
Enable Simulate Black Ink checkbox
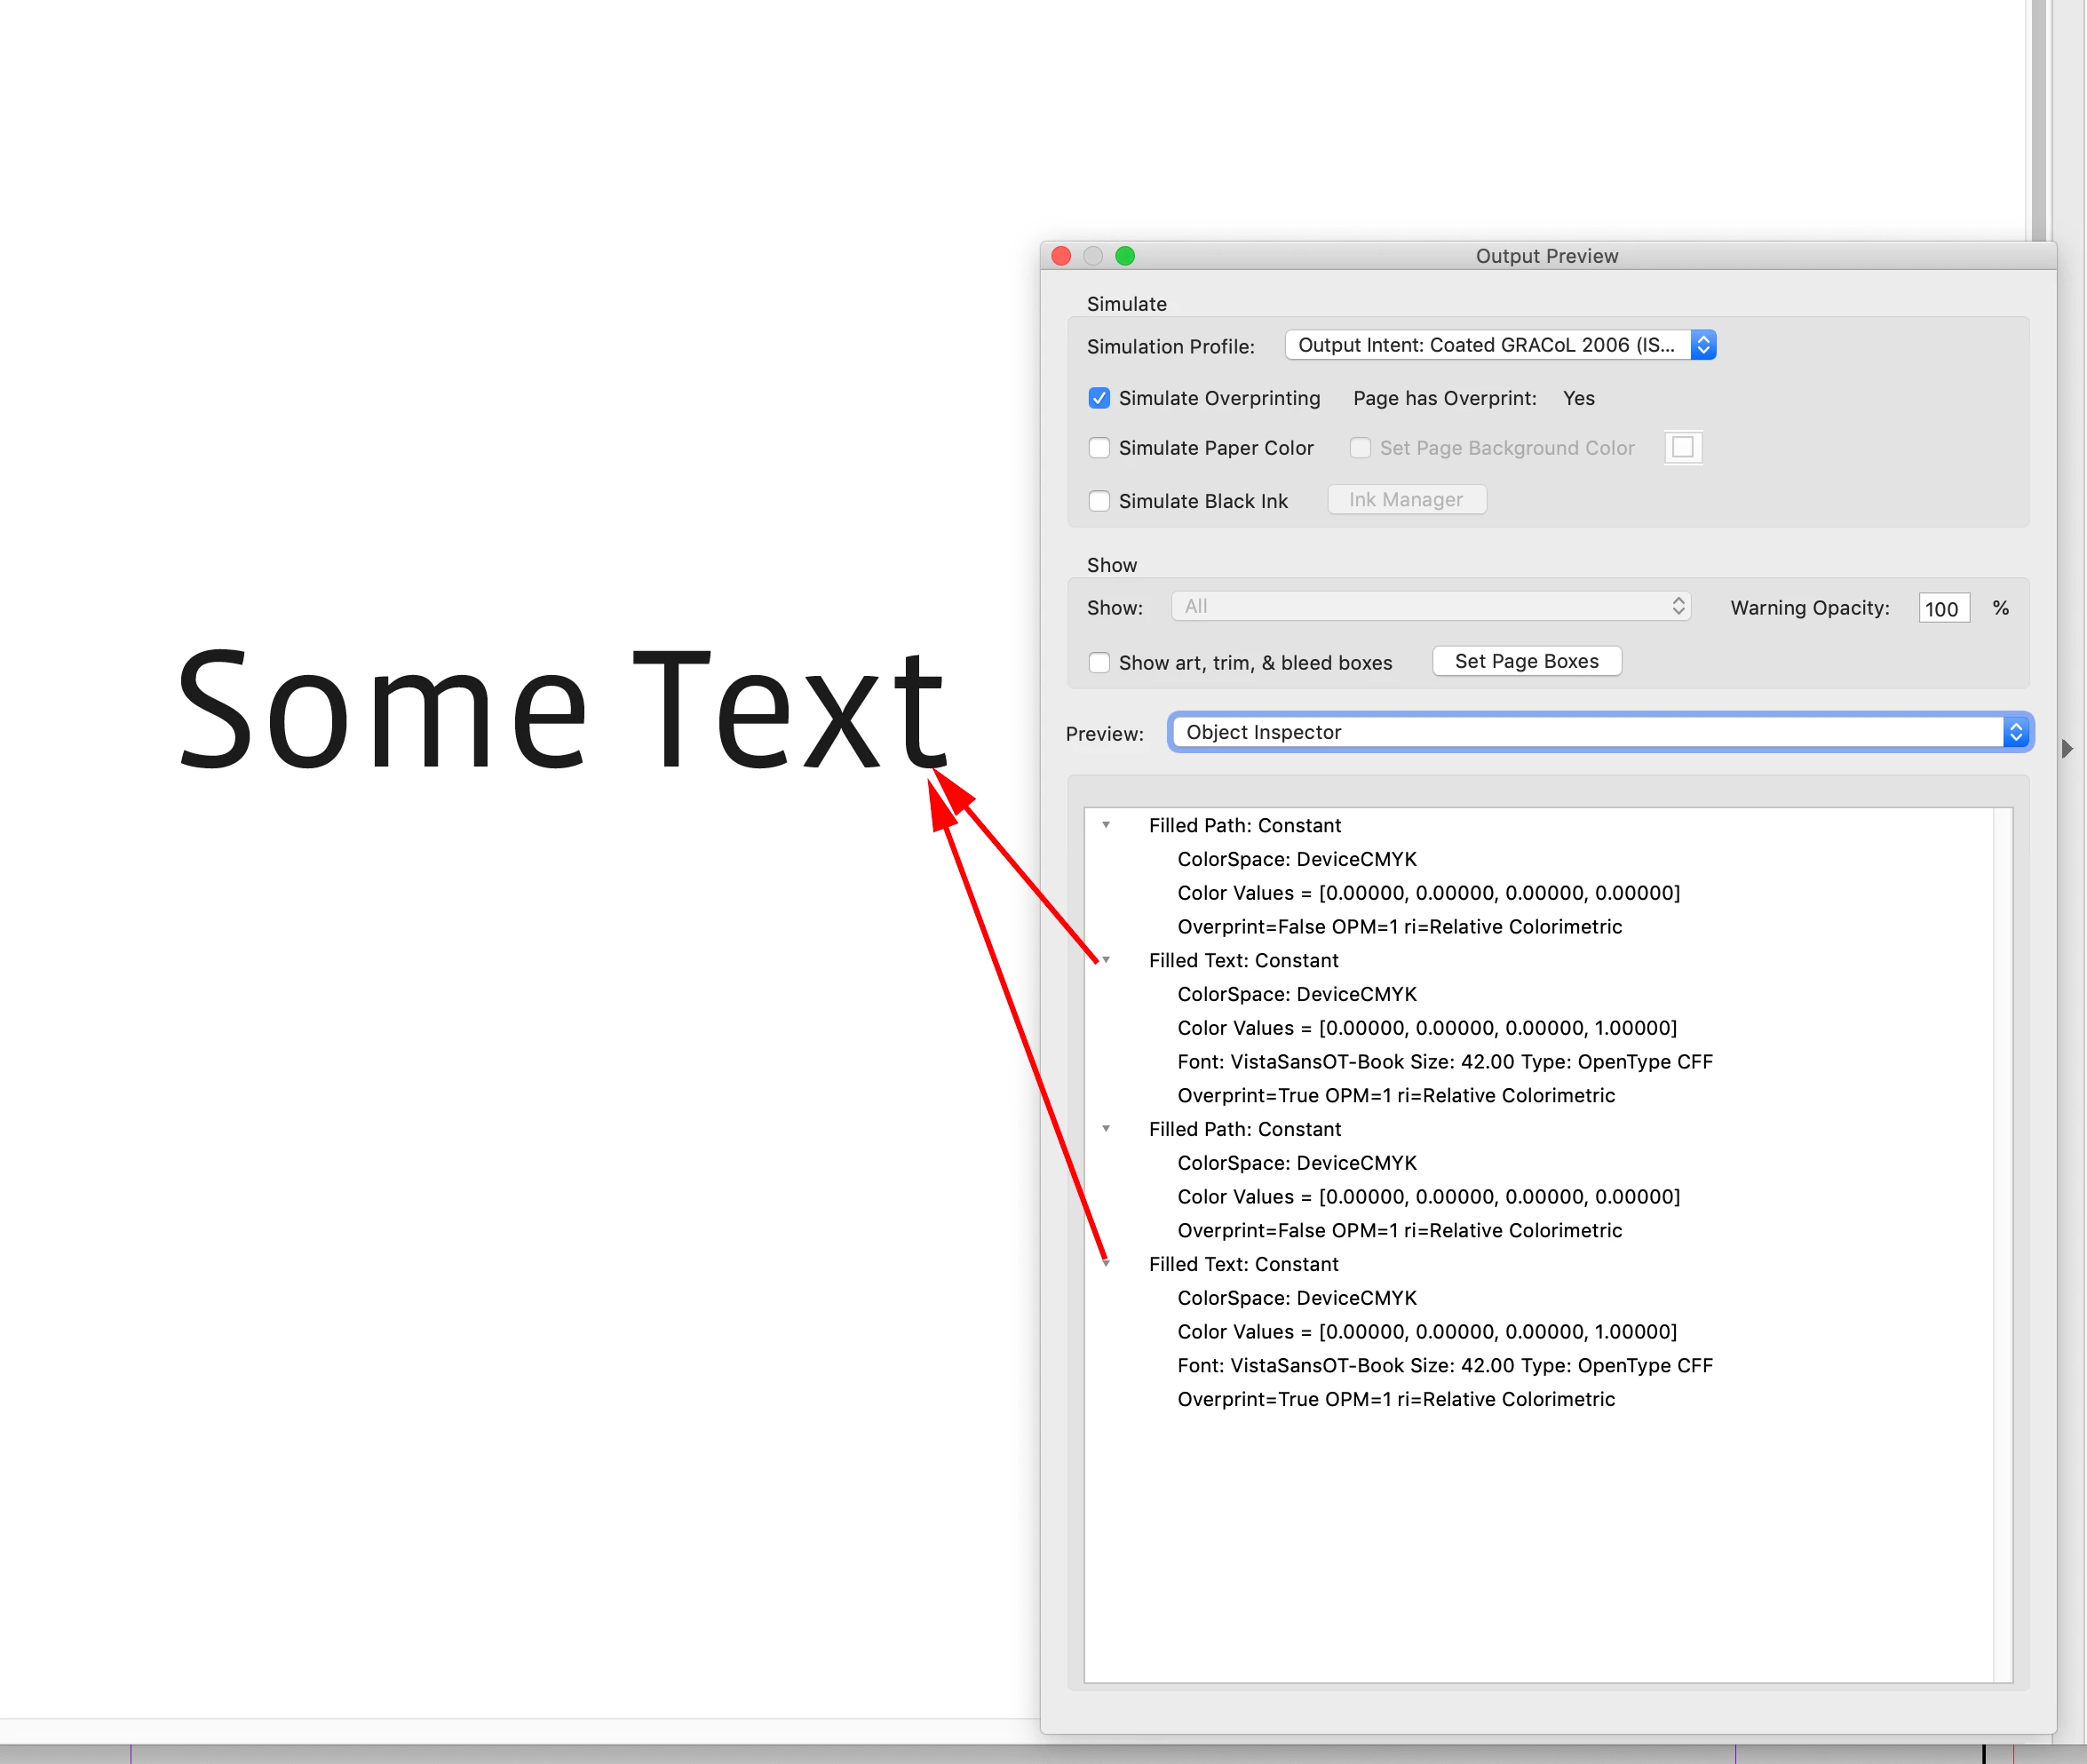(x=1099, y=501)
